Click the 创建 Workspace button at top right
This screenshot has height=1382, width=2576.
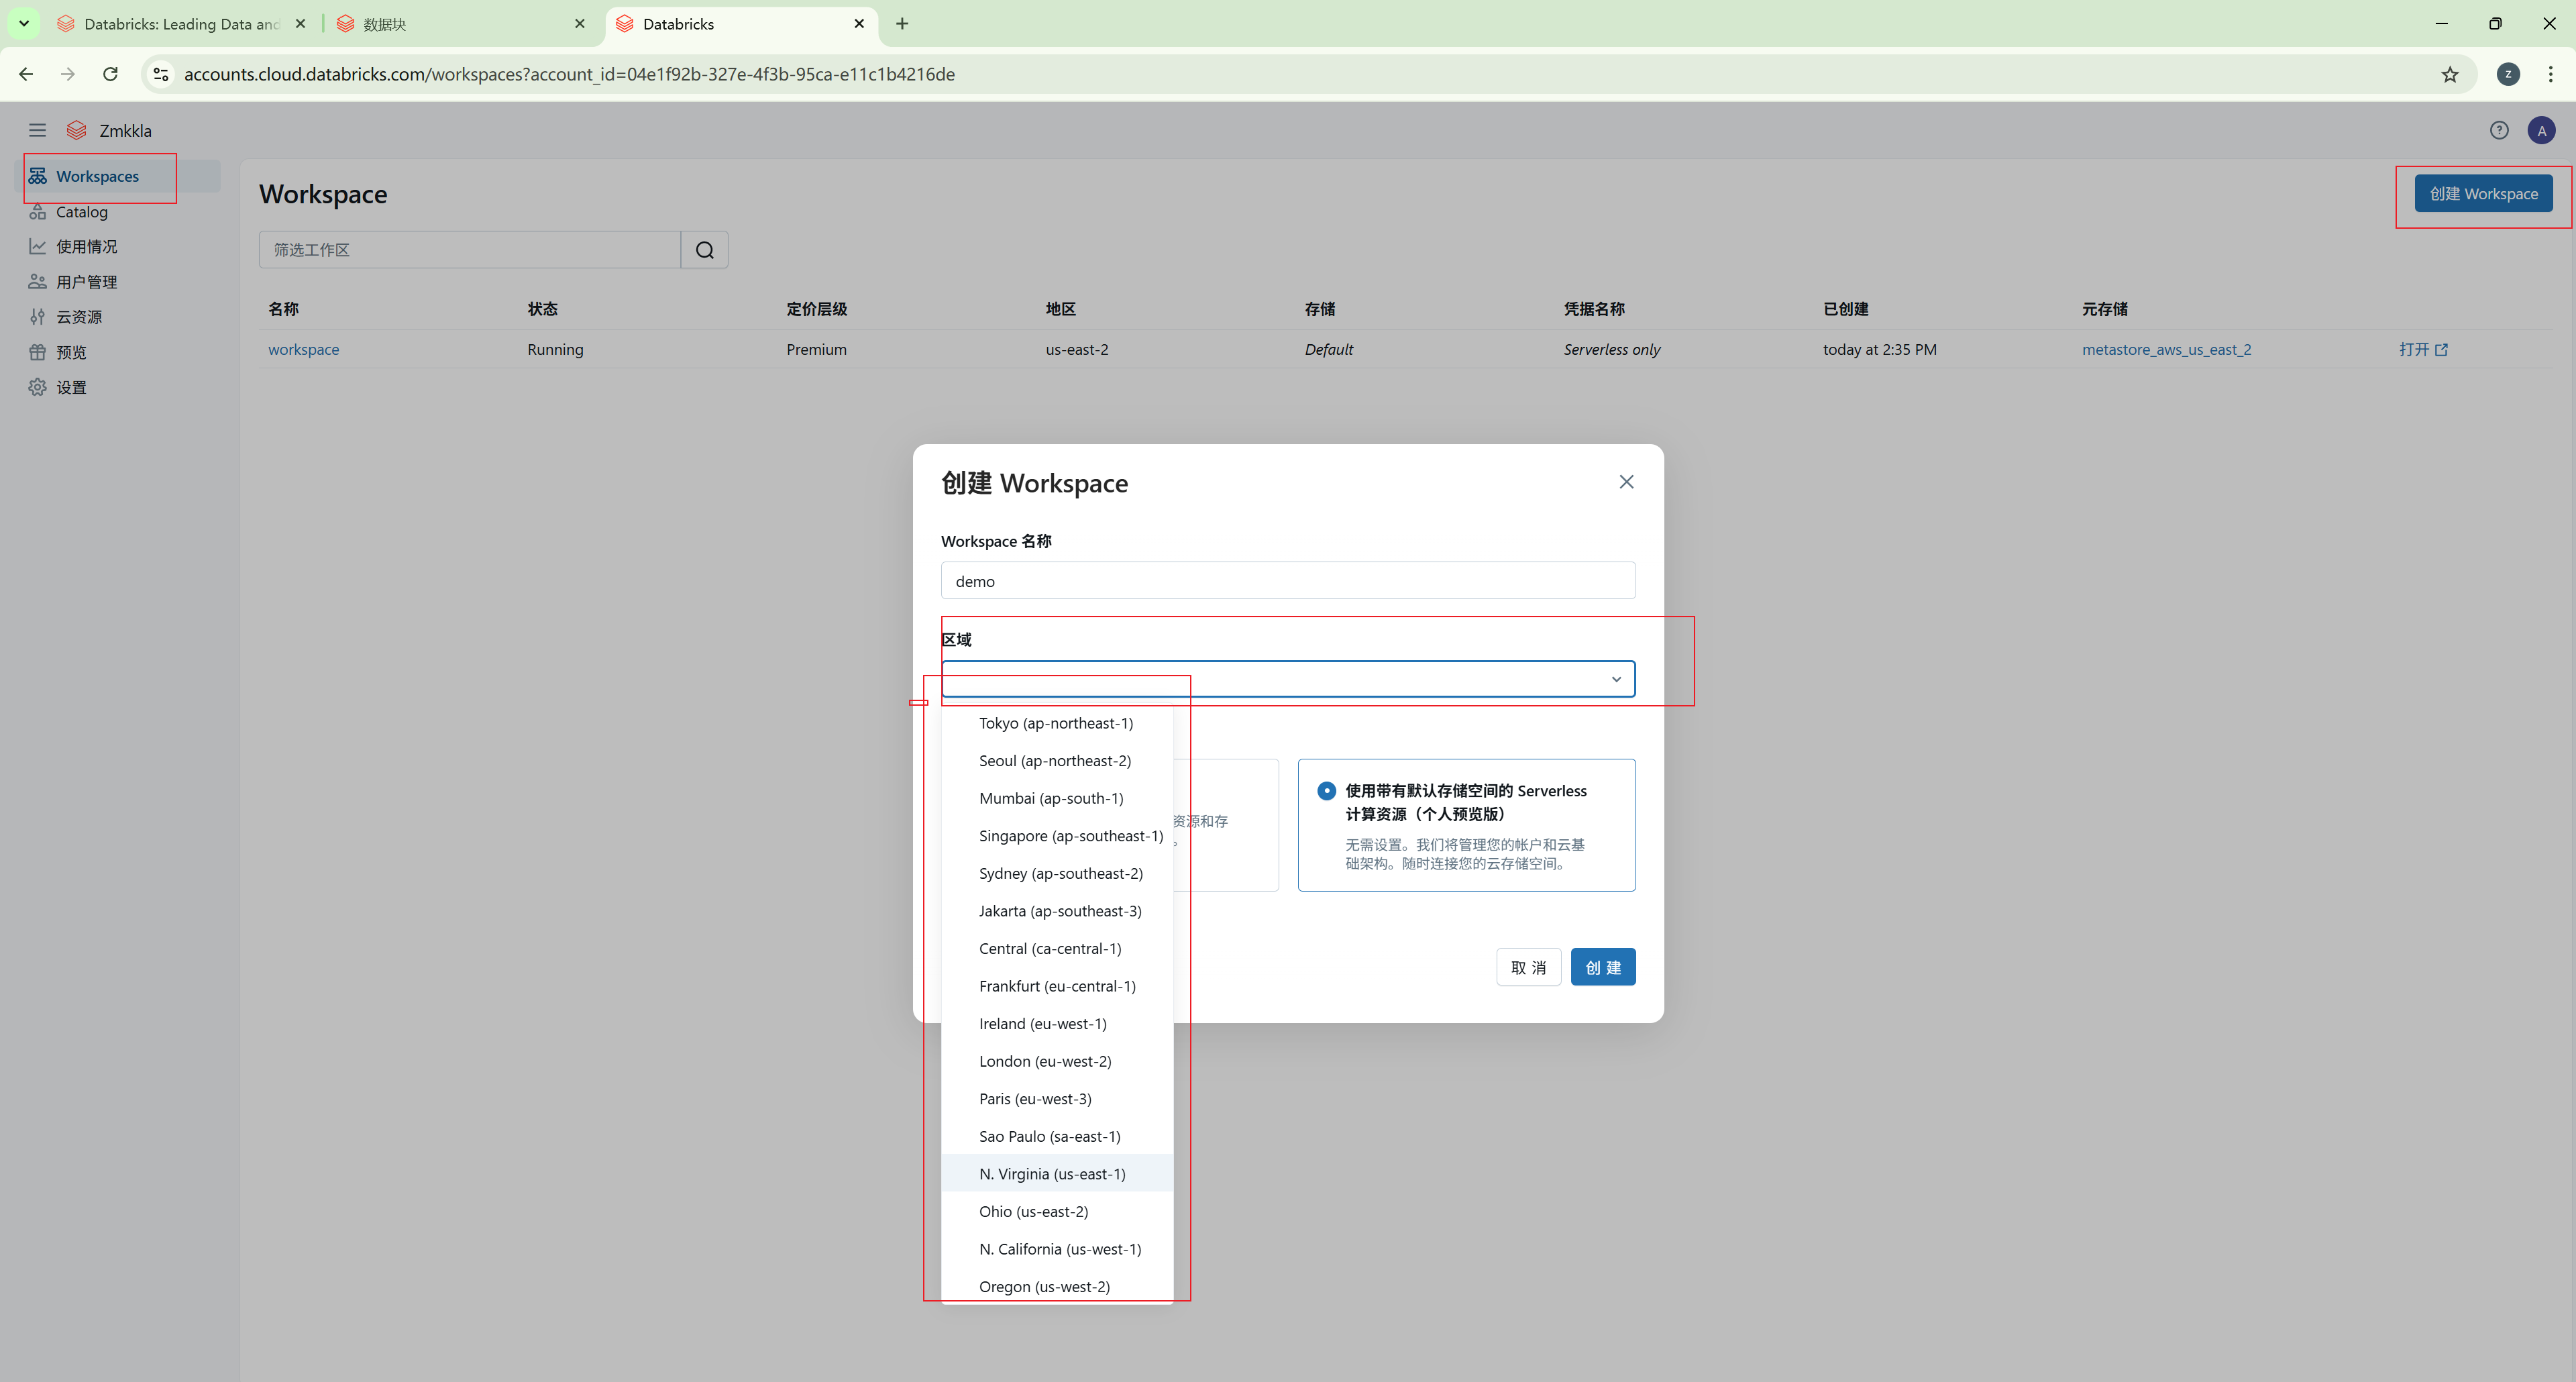pyautogui.click(x=2483, y=194)
